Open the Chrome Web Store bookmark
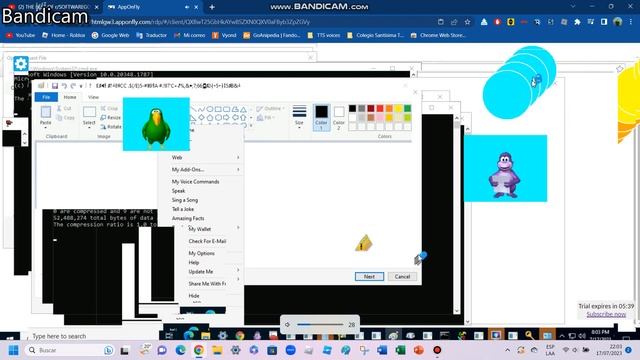 [x=438, y=36]
